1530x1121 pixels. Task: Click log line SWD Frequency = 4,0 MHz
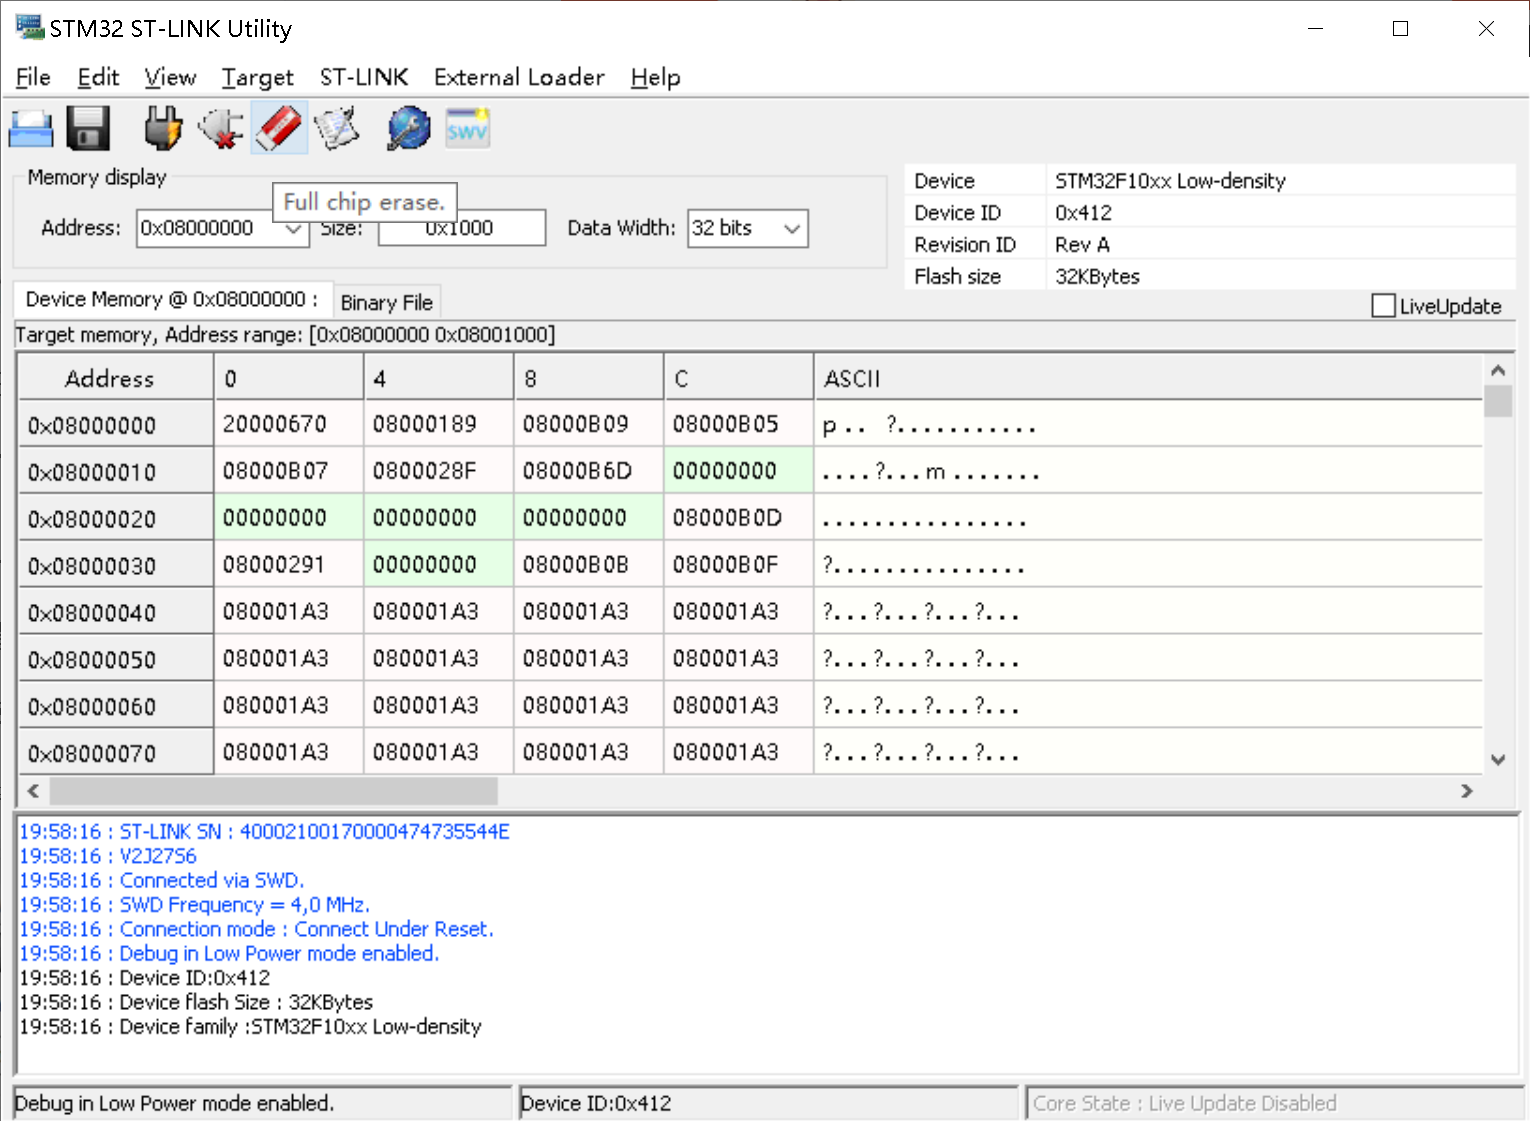194,905
